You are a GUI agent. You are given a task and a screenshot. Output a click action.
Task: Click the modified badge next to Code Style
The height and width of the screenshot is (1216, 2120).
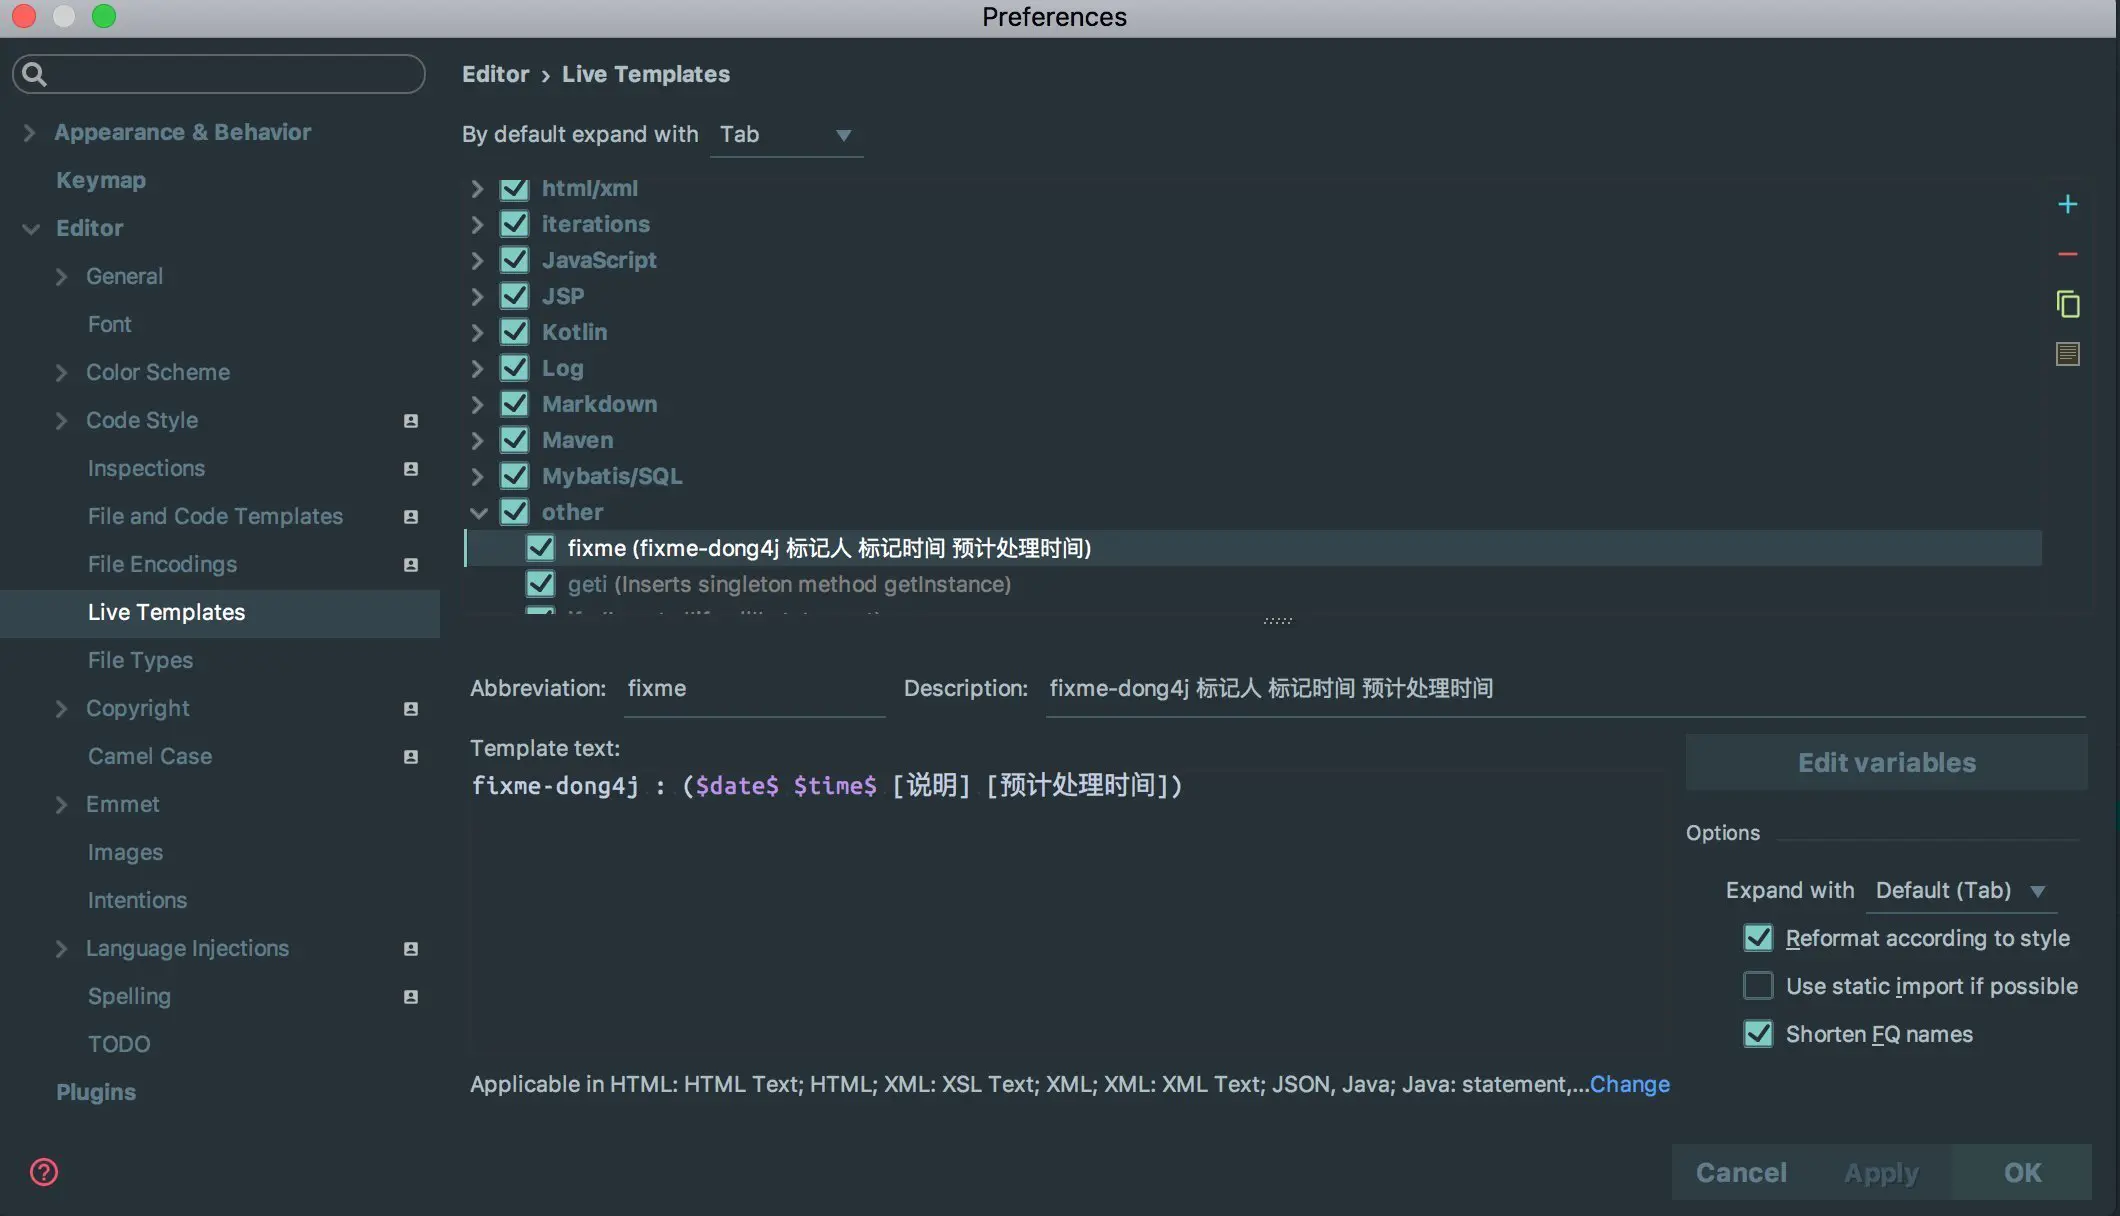(410, 420)
